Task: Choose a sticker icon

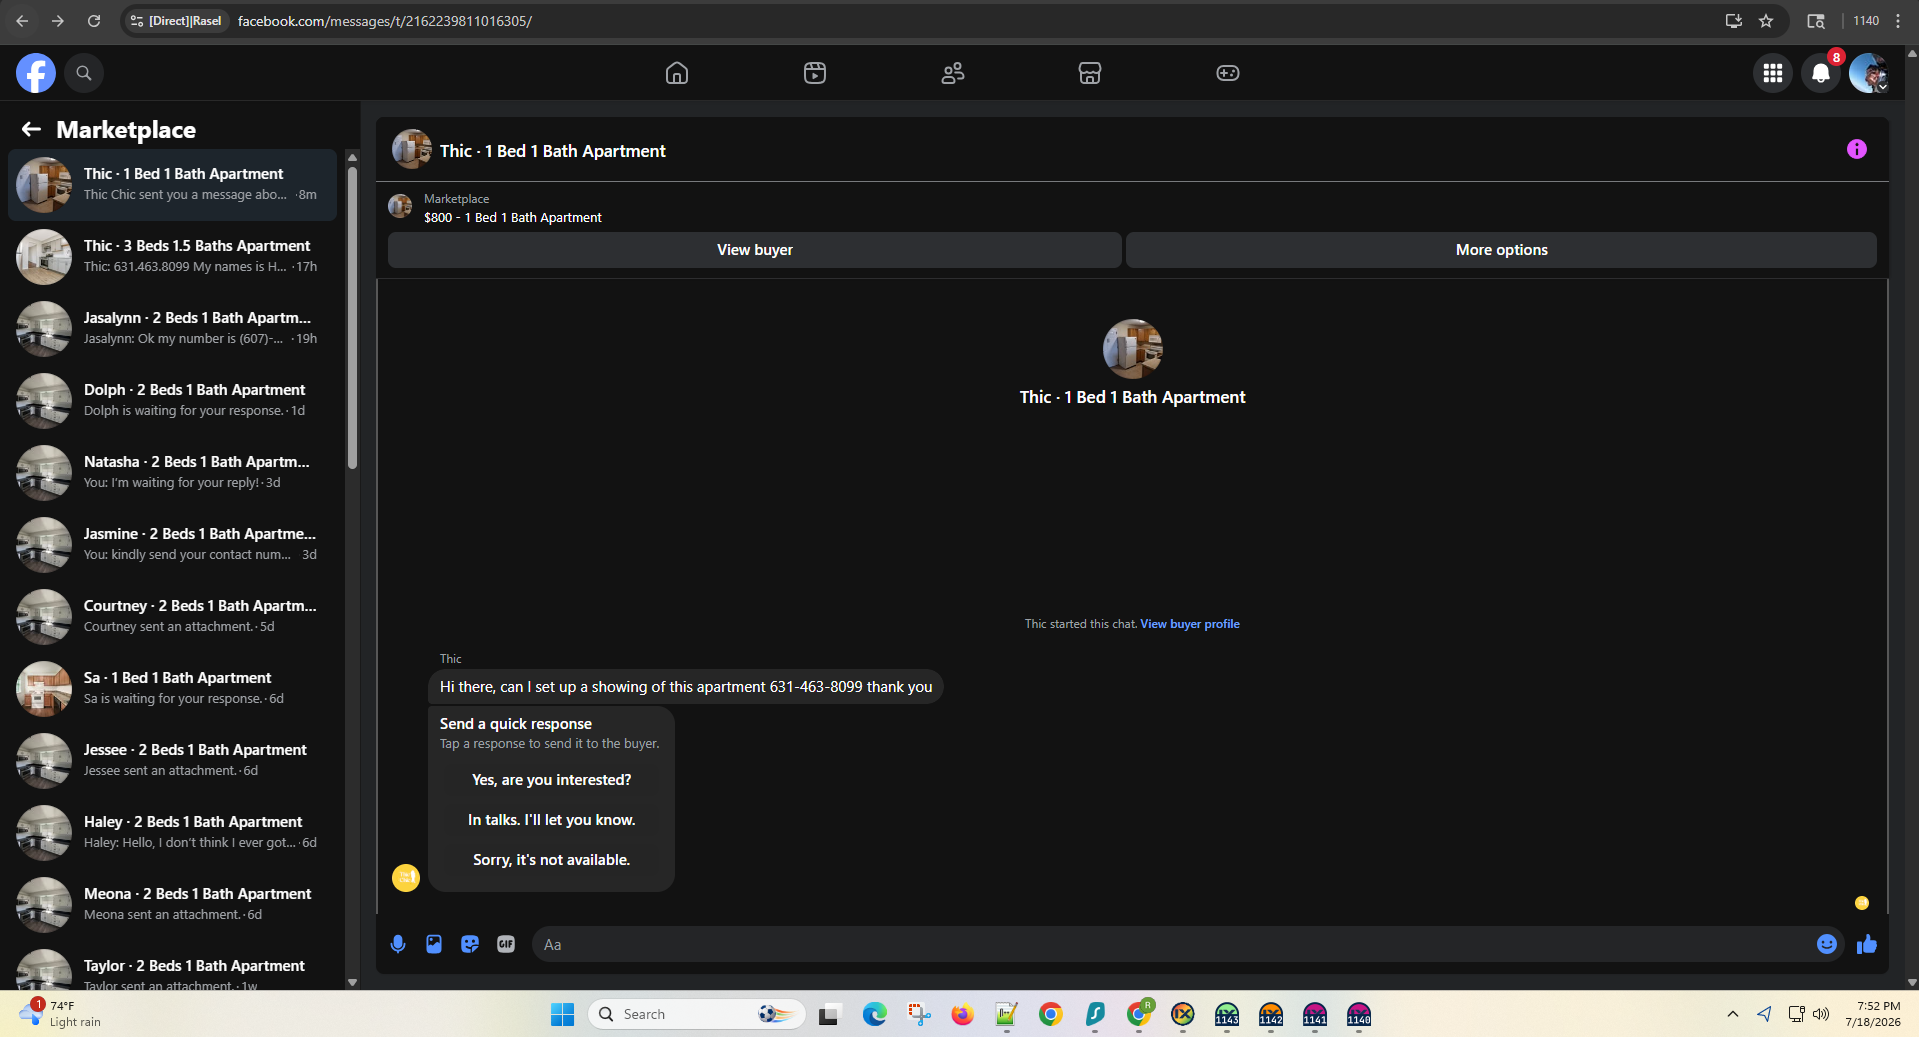Action: [470, 944]
